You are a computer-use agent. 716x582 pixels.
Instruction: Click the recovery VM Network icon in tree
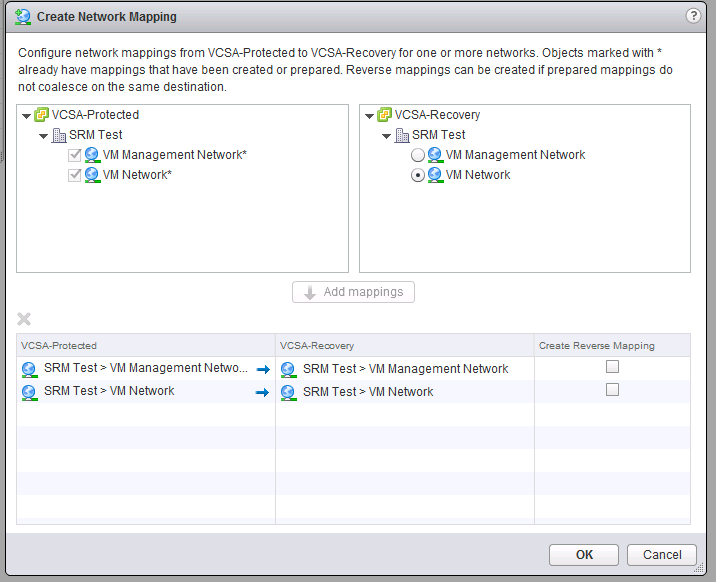click(x=435, y=175)
